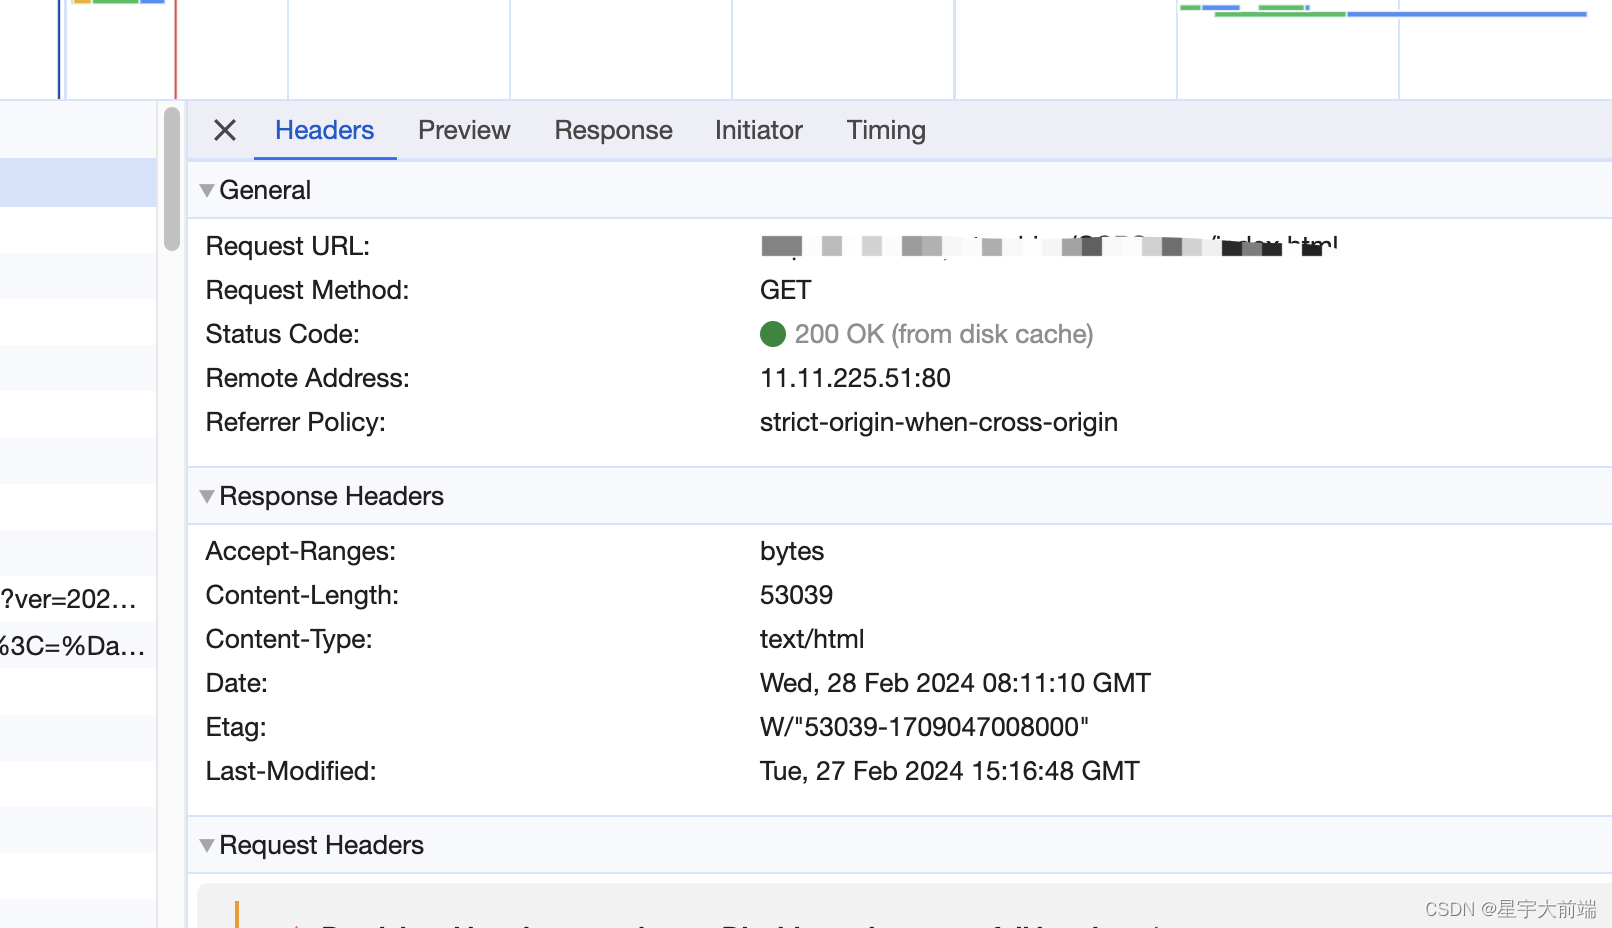Open the Timing tab

(x=886, y=130)
